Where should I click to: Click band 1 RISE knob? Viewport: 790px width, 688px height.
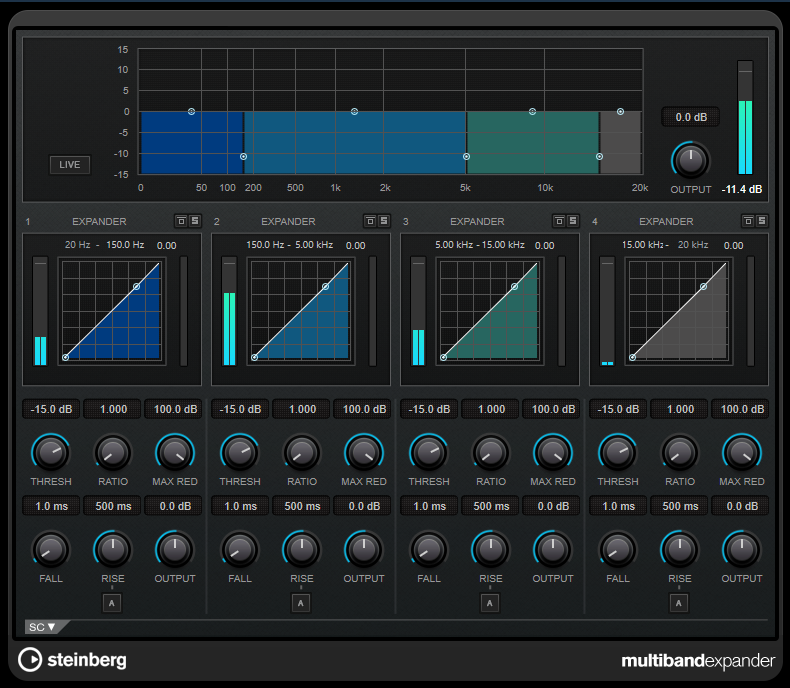[113, 549]
